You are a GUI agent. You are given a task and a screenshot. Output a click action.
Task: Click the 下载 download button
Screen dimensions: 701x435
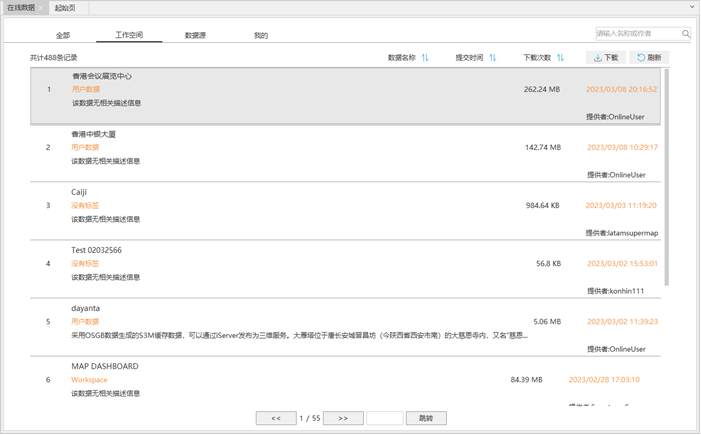606,58
